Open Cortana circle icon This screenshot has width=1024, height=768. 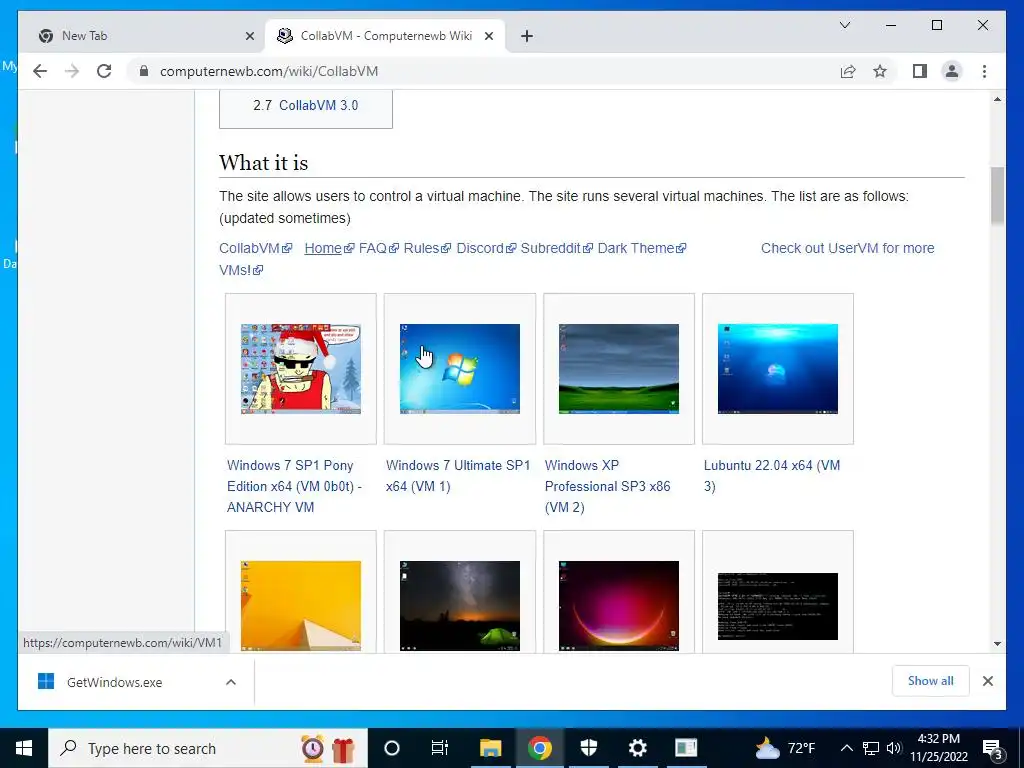click(391, 748)
